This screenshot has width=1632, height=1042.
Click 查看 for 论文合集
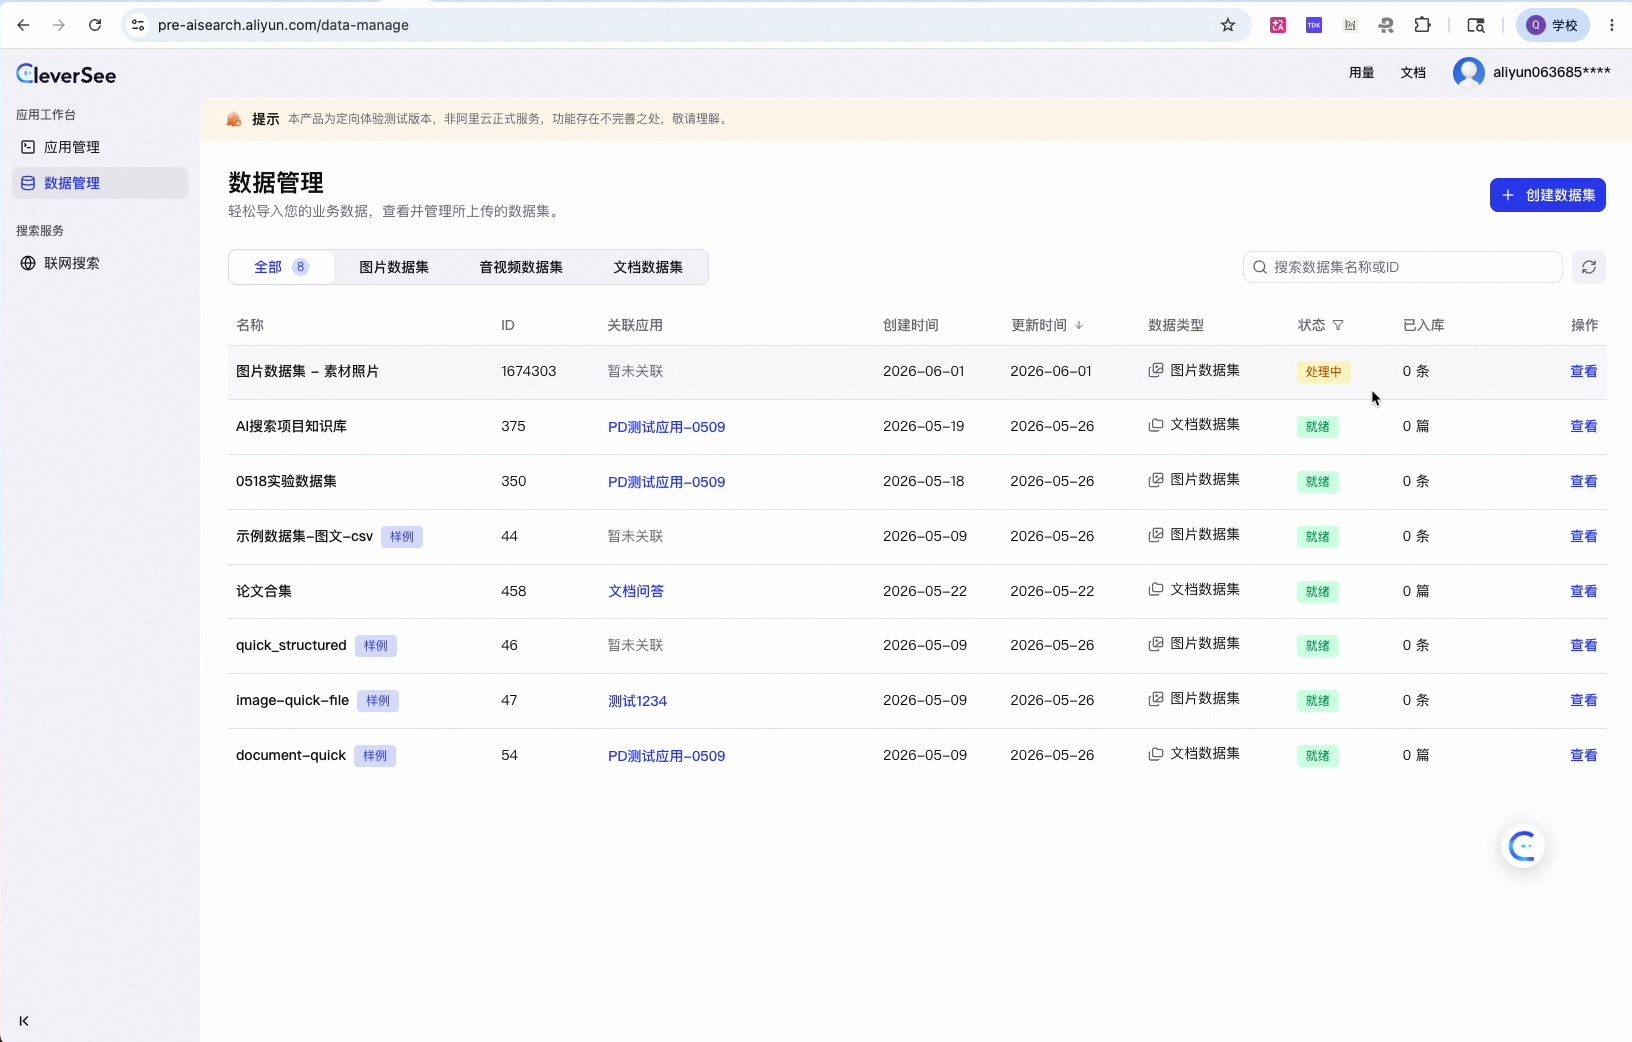1584,591
